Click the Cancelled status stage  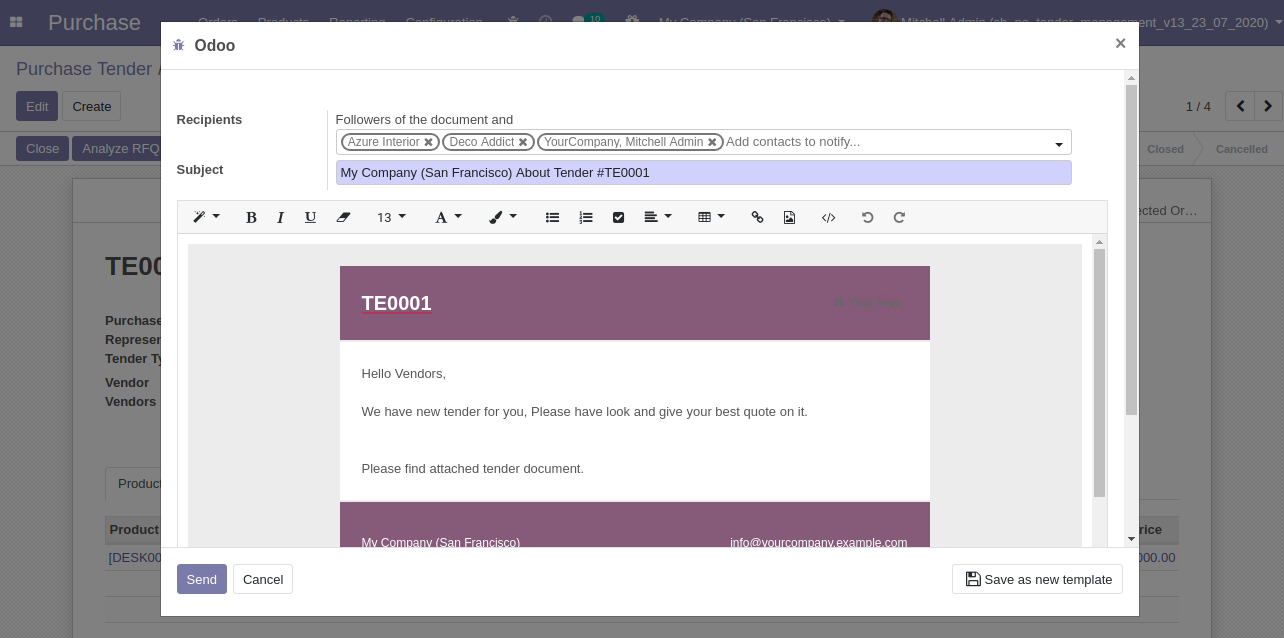tap(1241, 149)
